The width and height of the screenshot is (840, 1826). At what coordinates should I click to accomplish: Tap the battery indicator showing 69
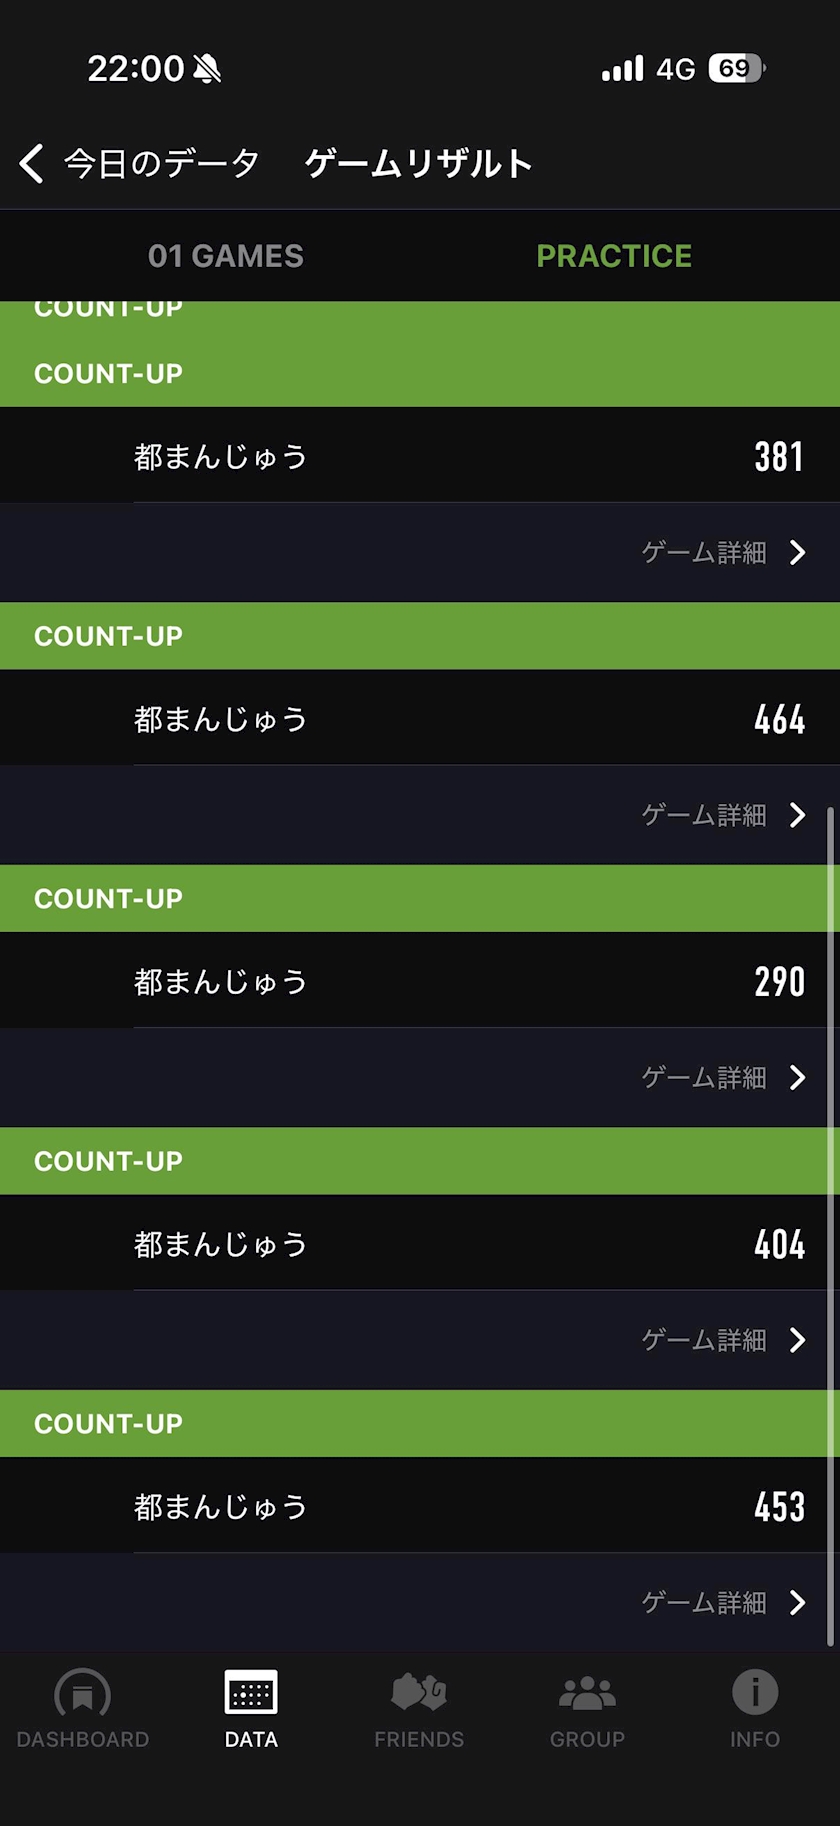(736, 68)
